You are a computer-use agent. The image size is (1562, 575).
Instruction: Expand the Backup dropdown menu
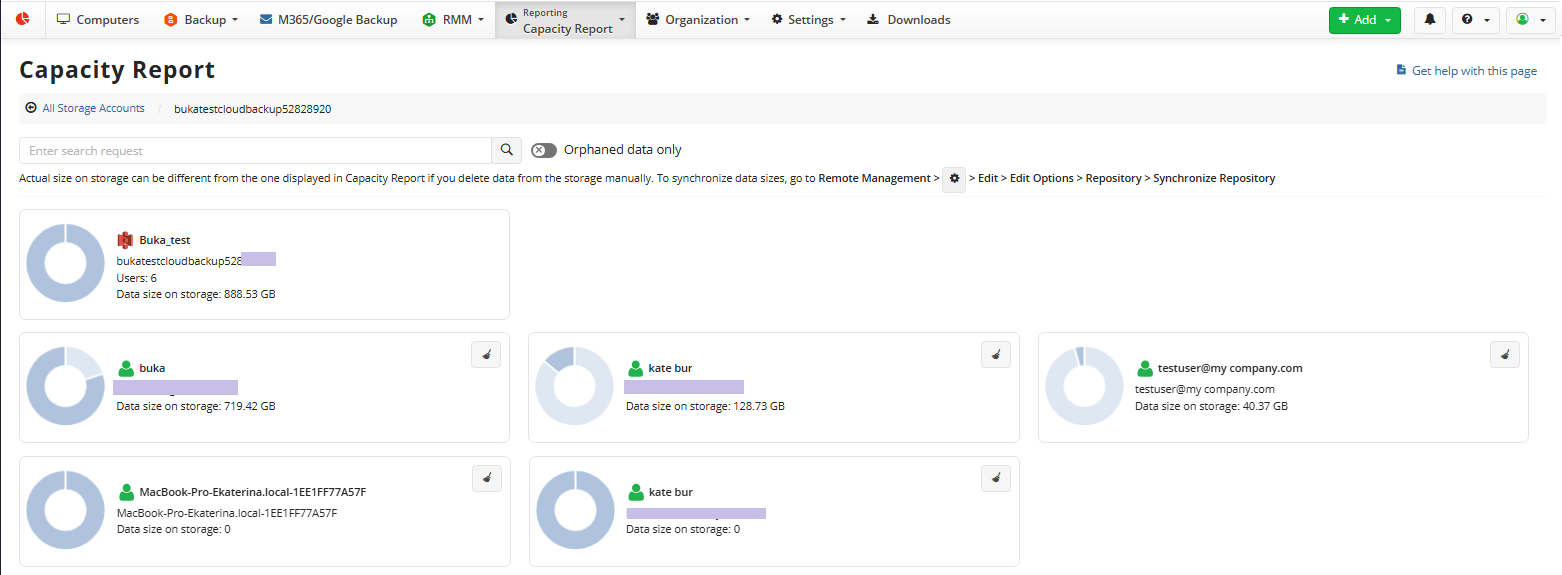pyautogui.click(x=201, y=20)
